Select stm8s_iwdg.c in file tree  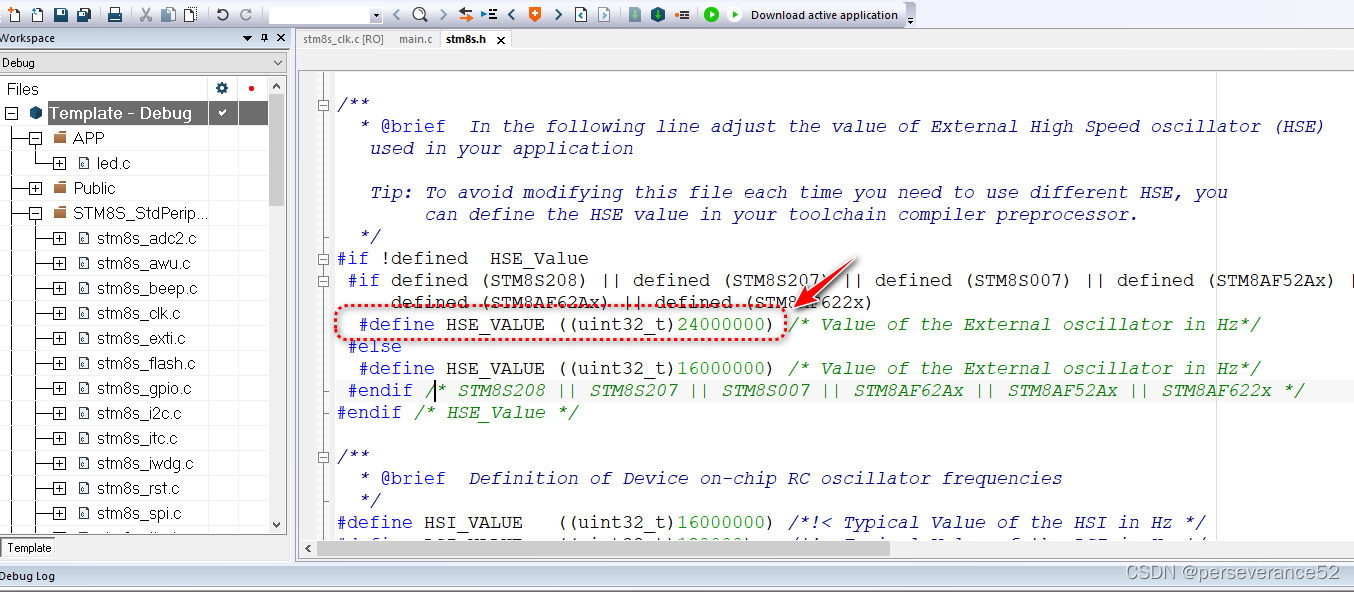145,464
